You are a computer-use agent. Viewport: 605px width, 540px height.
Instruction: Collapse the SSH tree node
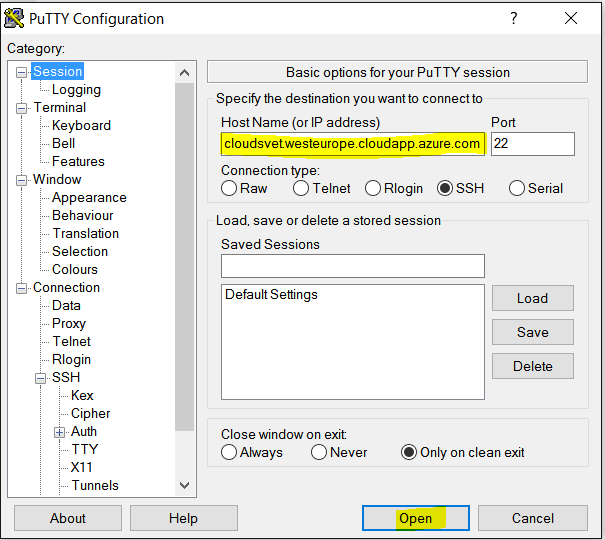pos(40,378)
